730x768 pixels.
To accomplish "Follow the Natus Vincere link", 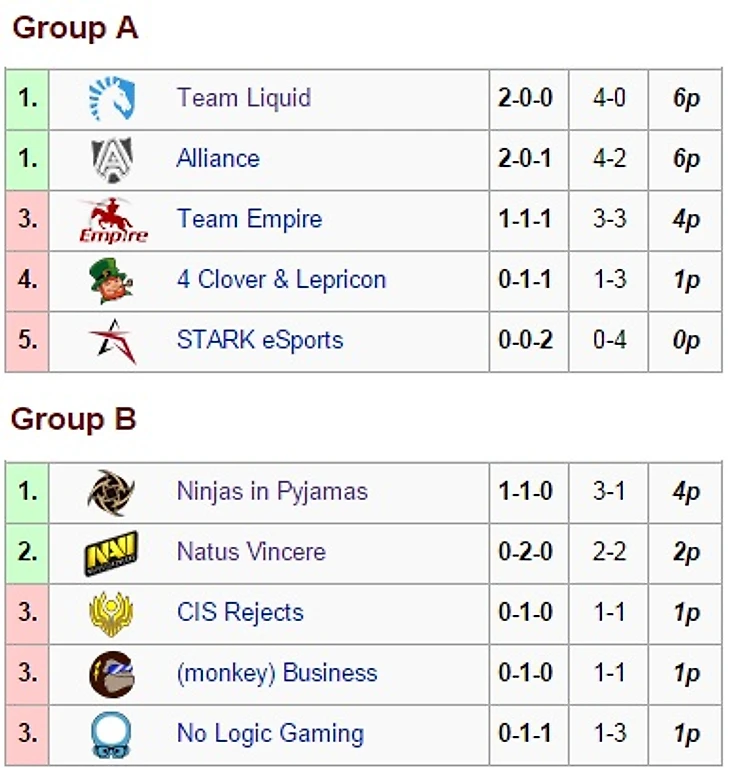I will (251, 552).
